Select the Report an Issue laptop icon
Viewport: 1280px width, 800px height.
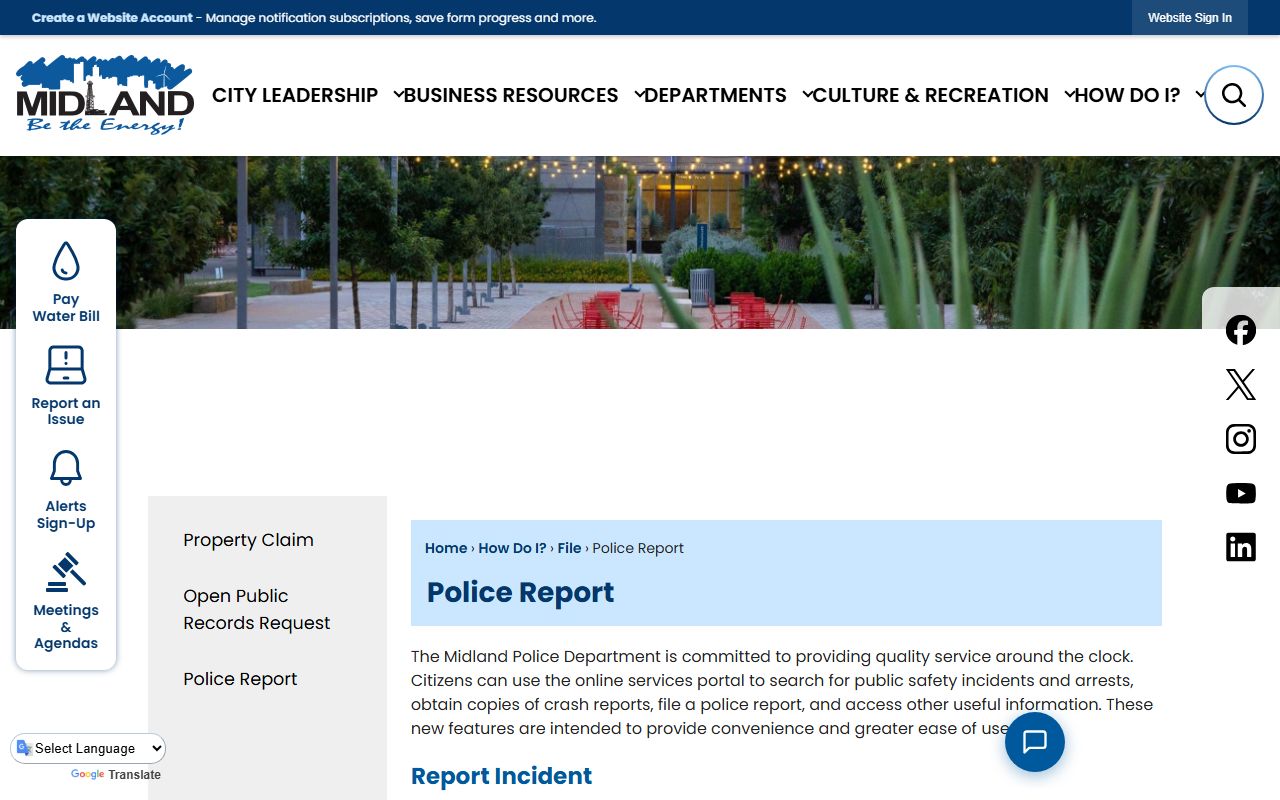click(66, 366)
